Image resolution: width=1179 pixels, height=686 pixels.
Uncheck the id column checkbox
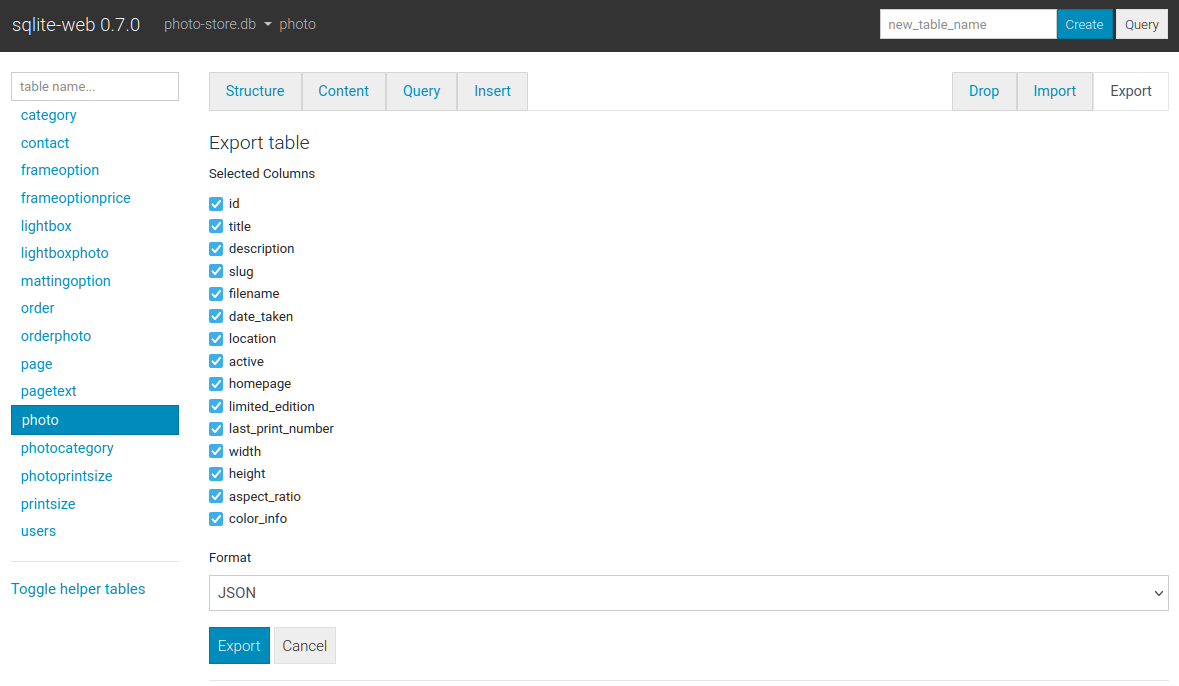(216, 204)
